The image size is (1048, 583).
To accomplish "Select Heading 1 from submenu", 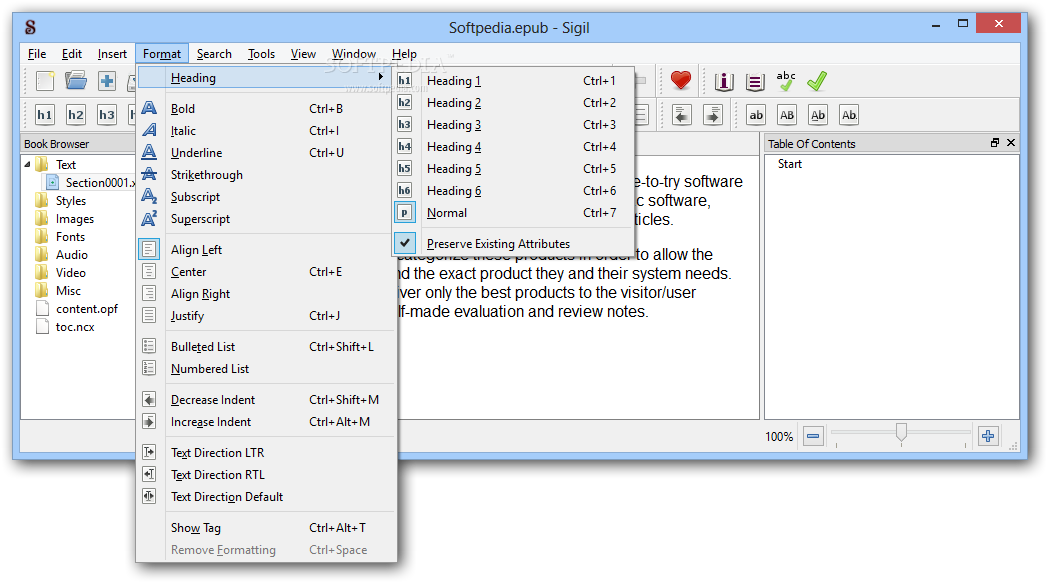I will click(x=513, y=80).
